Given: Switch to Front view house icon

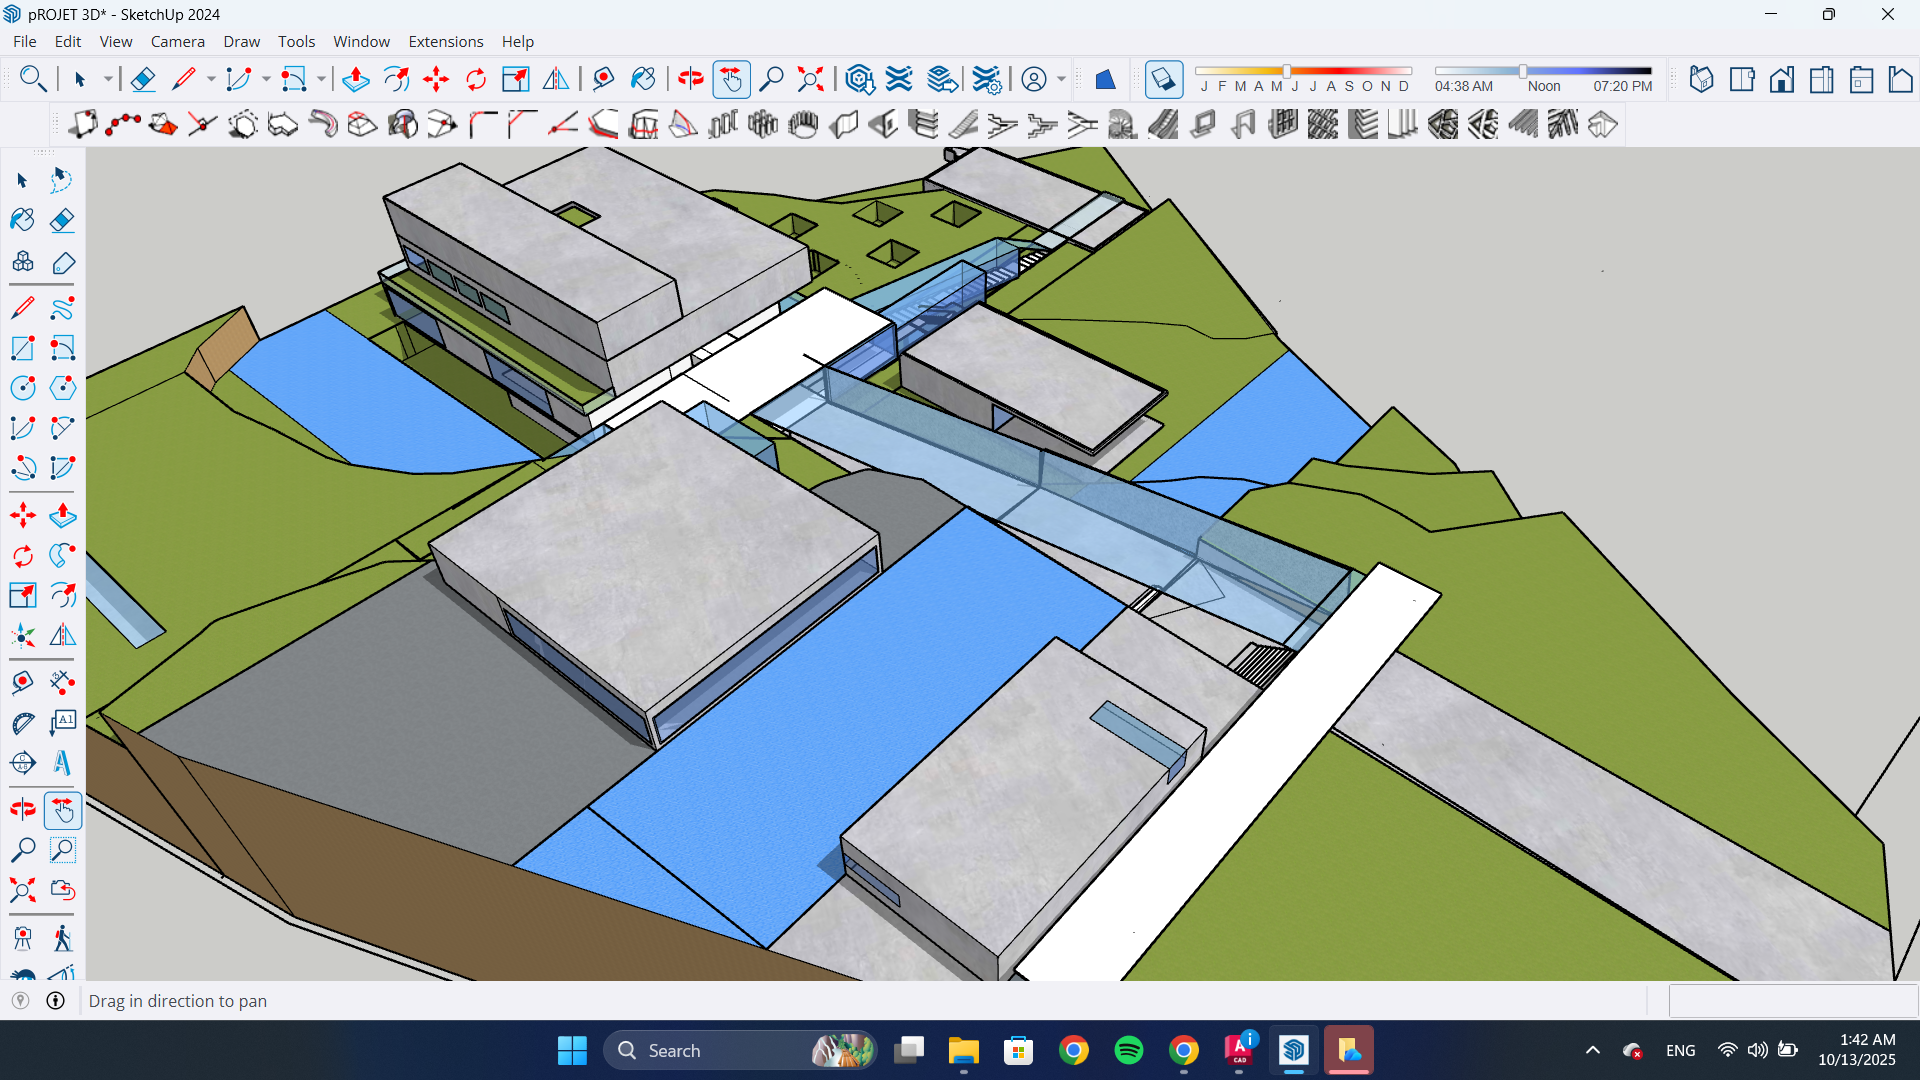Looking at the screenshot, I should [1781, 79].
